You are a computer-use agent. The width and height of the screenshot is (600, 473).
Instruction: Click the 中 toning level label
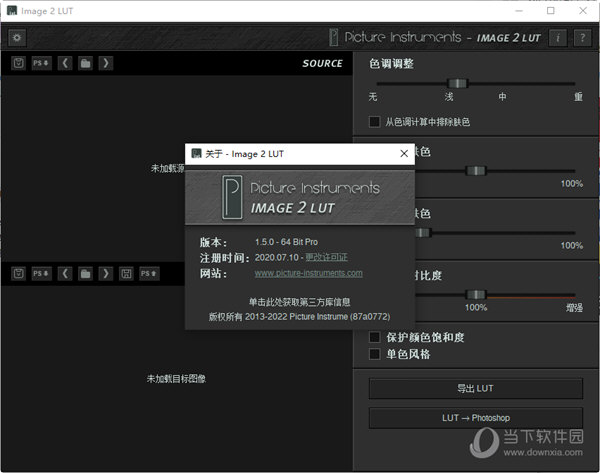(x=502, y=96)
